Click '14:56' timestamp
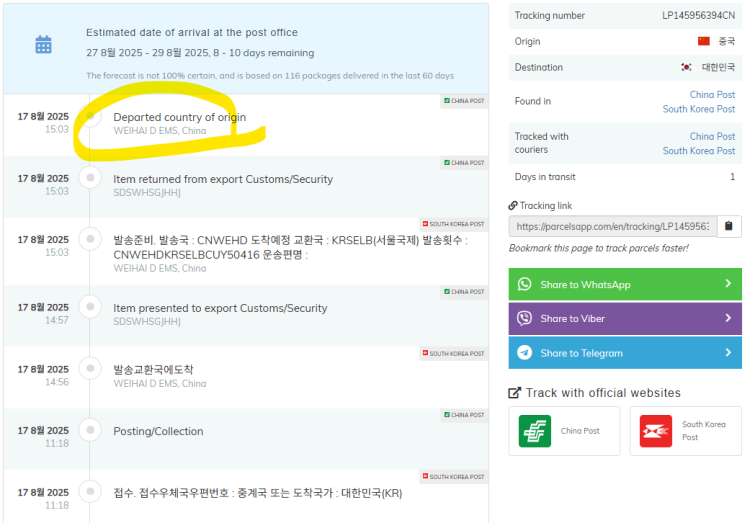Viewport: 750px width, 523px height. tap(57, 382)
